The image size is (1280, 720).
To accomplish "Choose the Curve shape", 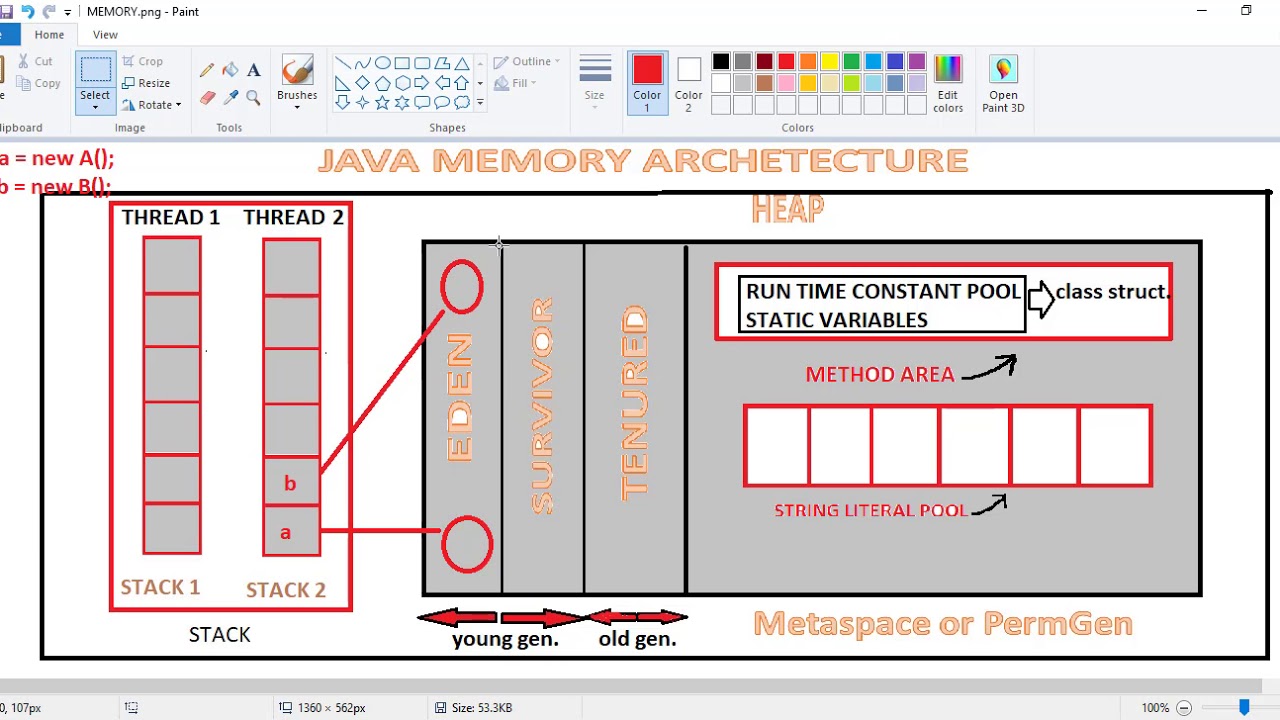I will tap(362, 63).
